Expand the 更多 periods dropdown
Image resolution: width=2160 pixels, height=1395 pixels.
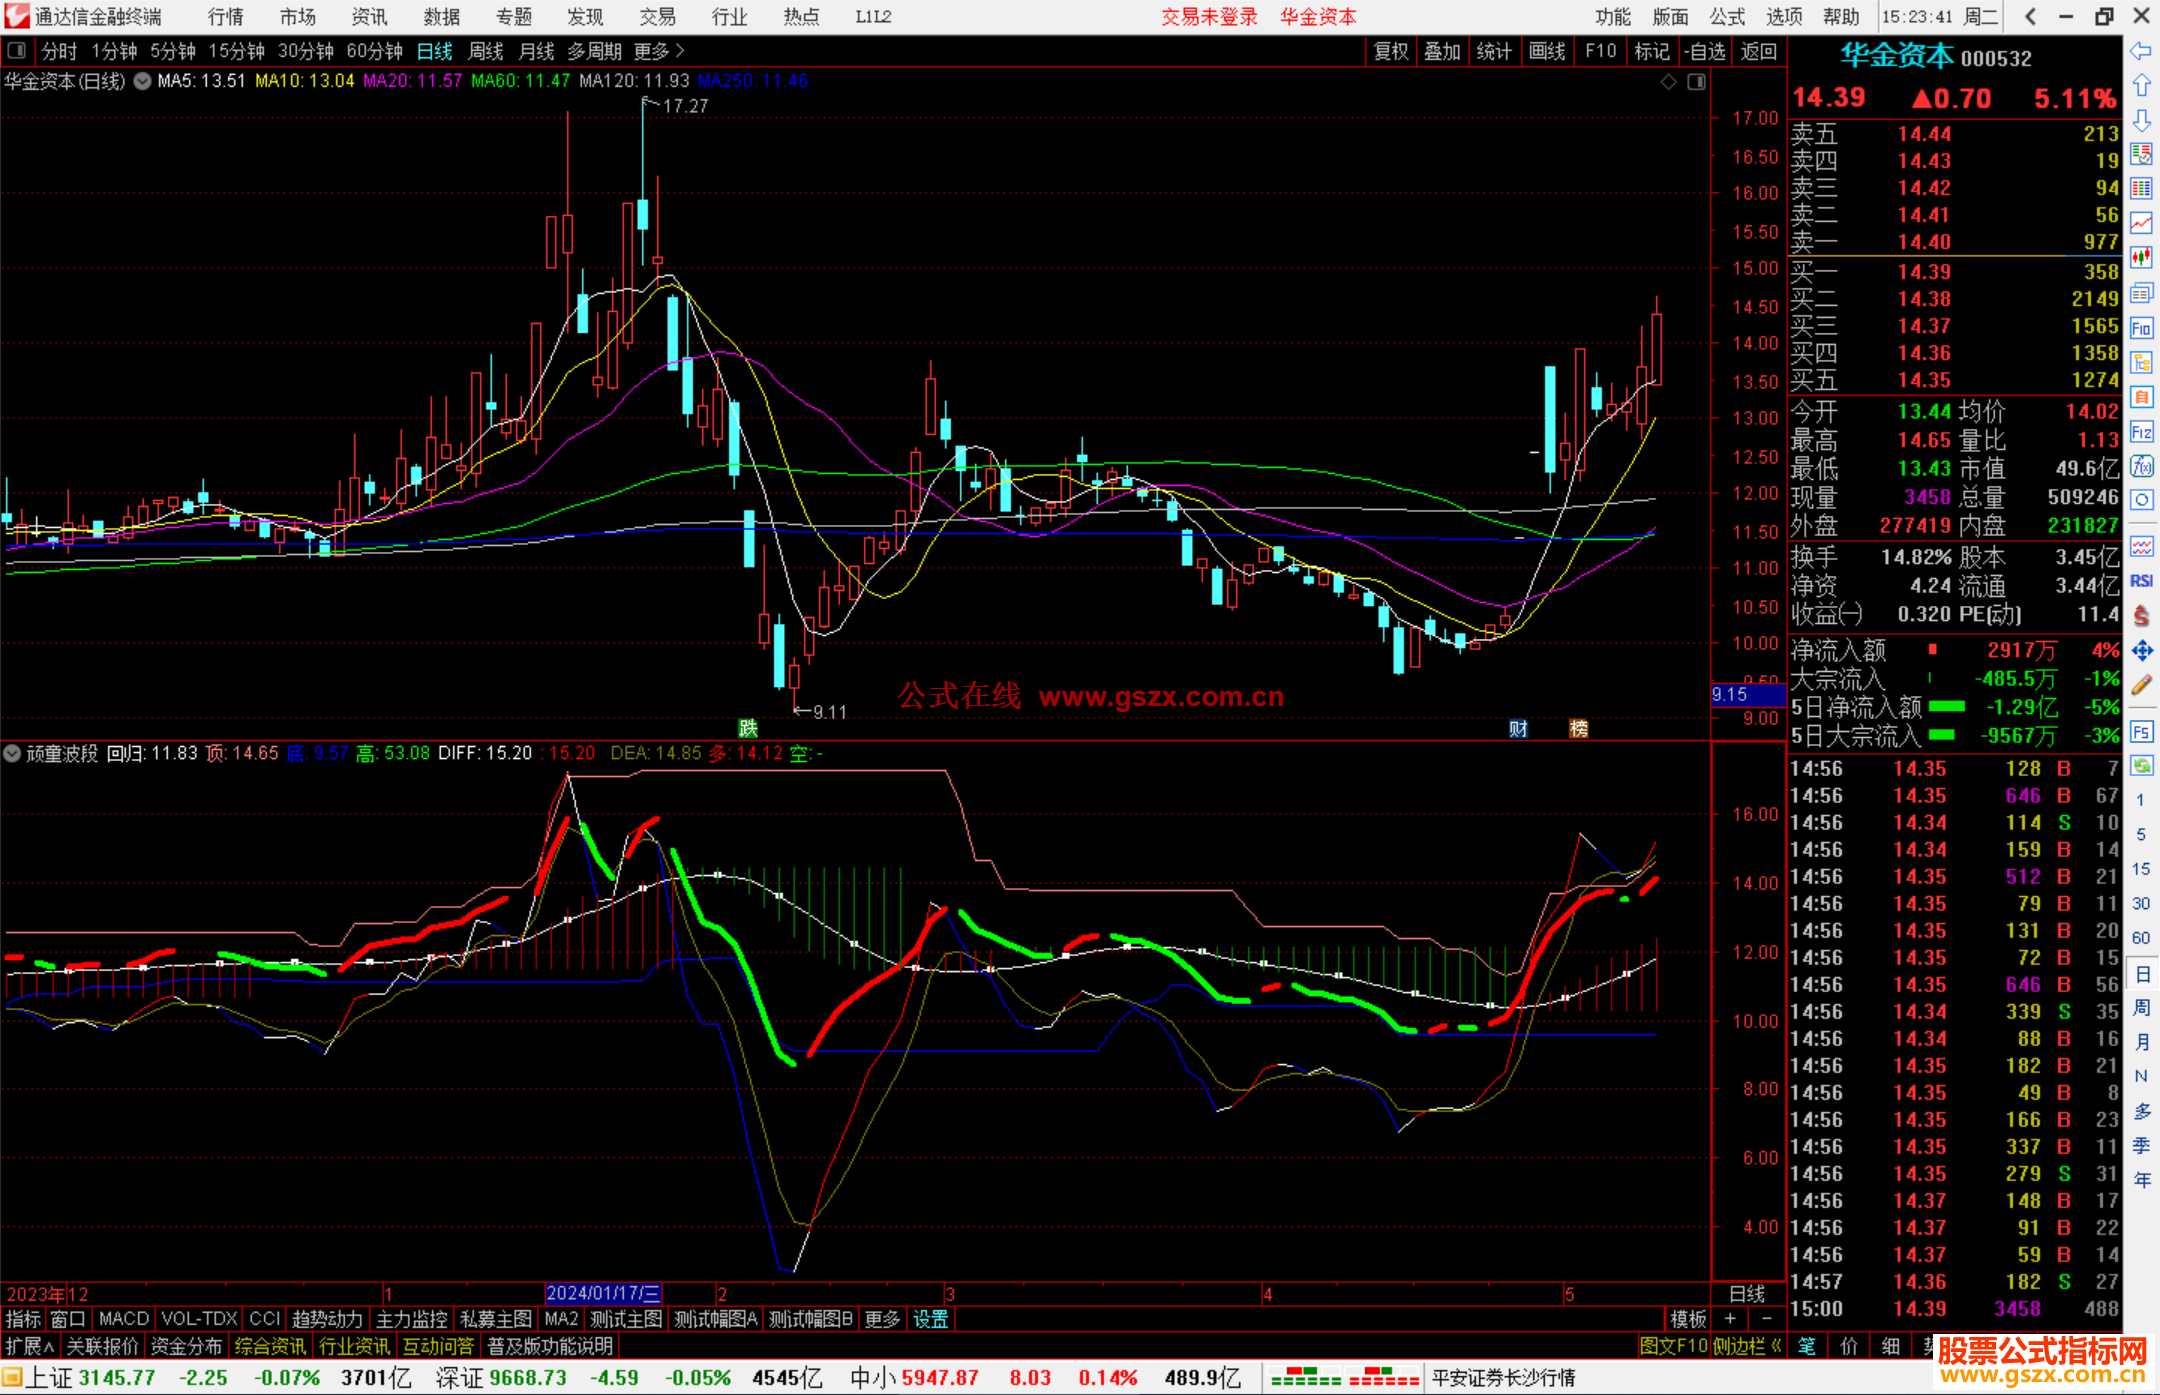[658, 51]
